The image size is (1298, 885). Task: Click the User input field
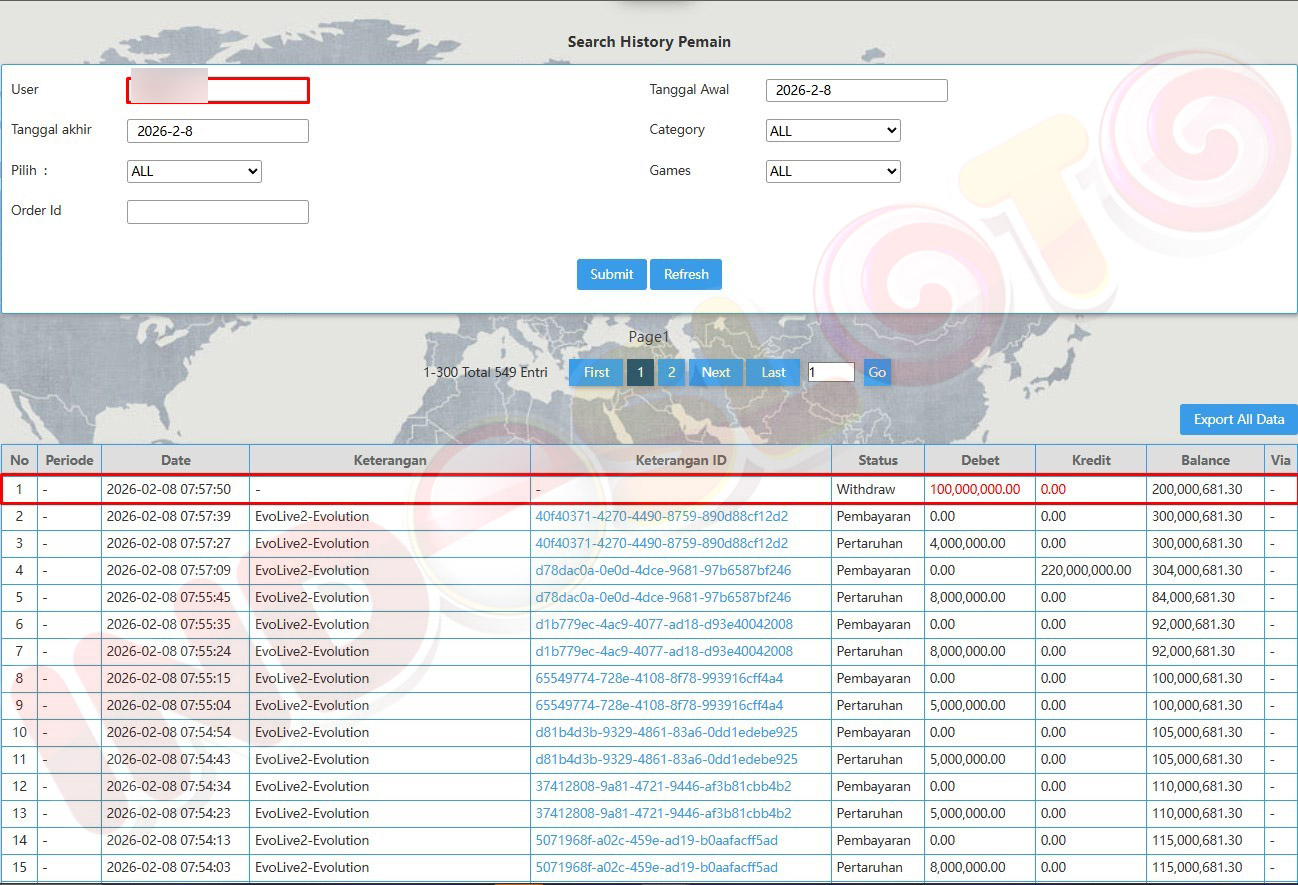click(x=218, y=90)
